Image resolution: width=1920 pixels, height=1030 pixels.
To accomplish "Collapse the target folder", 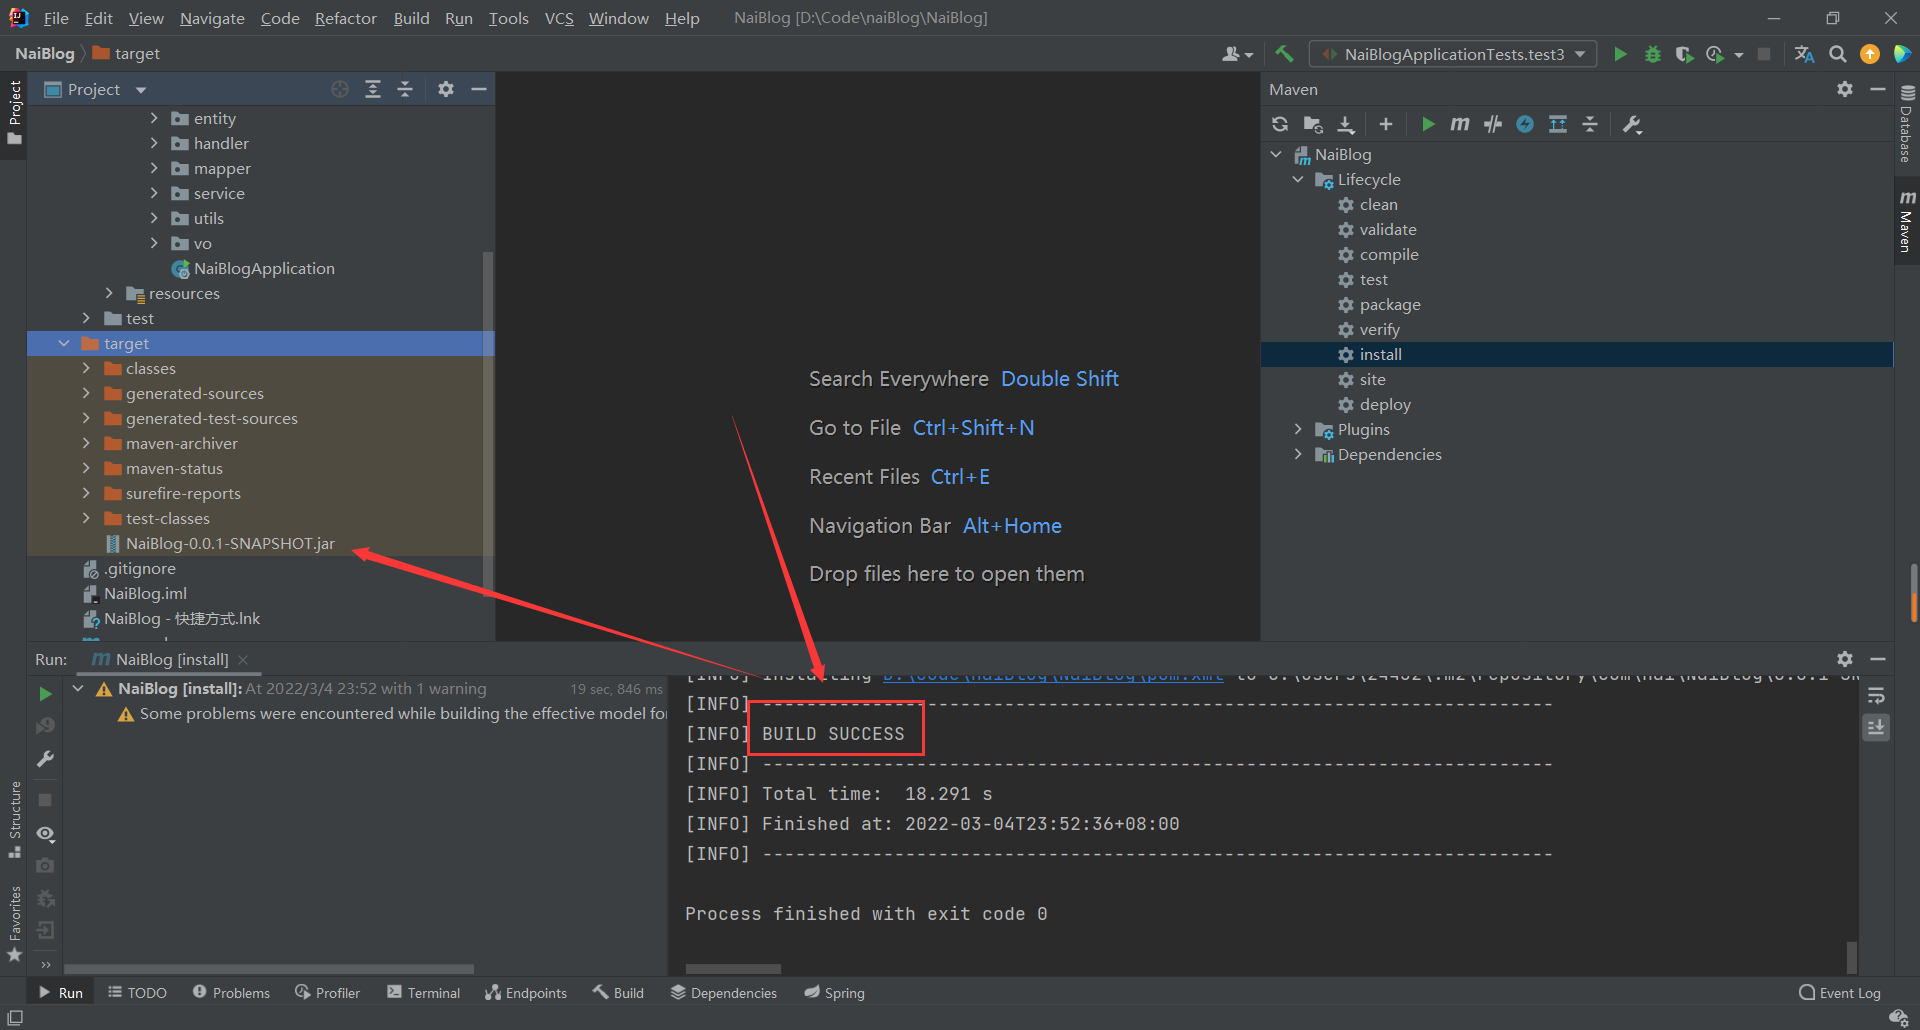I will pos(64,343).
